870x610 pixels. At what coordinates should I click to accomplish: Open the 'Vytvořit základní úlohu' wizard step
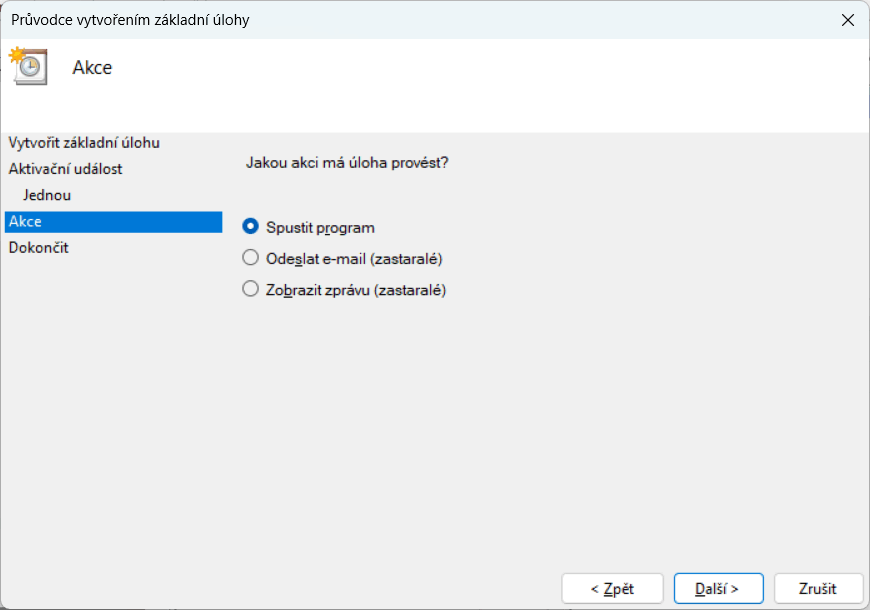click(84, 143)
